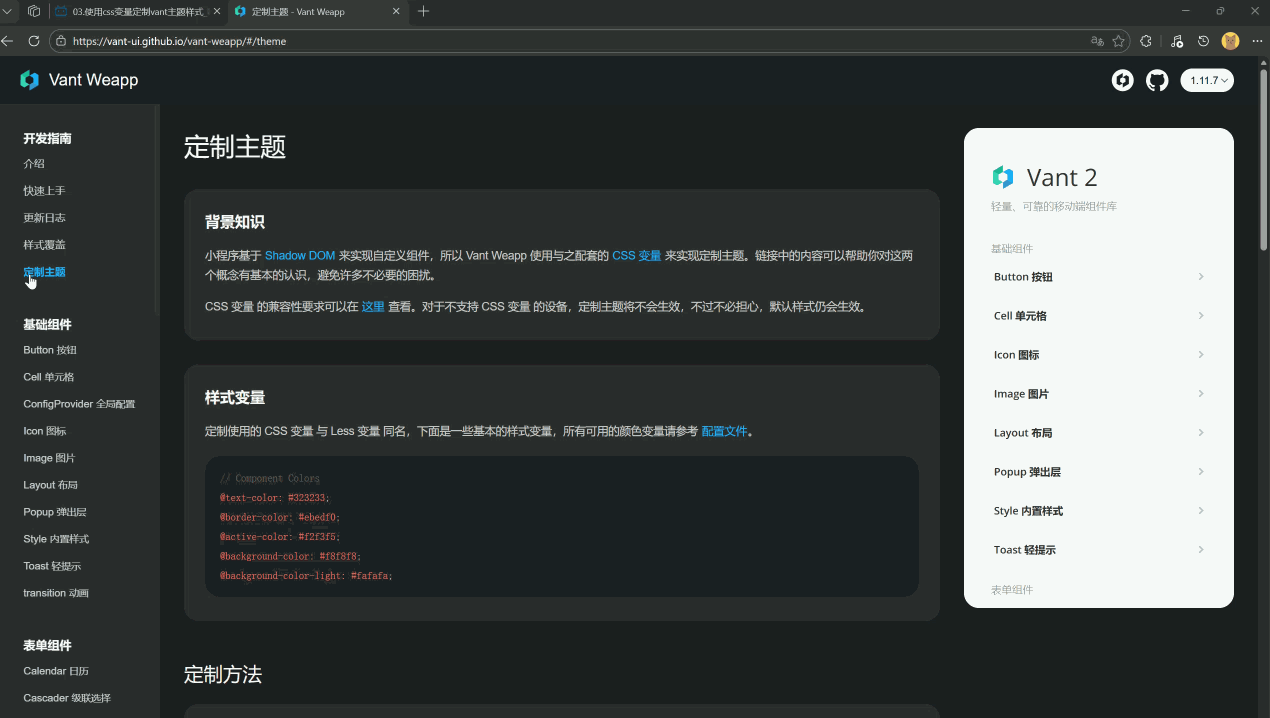Click the scrollbar up arrow
Image resolution: width=1270 pixels, height=718 pixels.
[x=1264, y=63]
